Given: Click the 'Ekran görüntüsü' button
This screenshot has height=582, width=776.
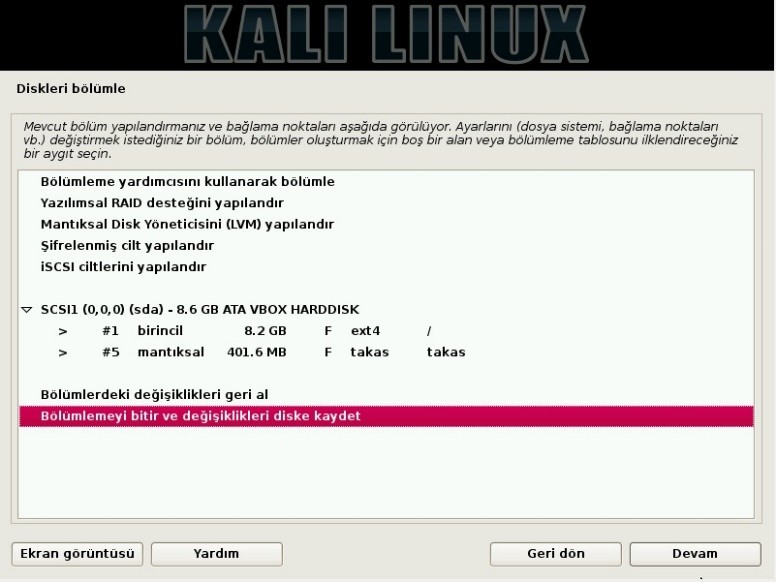Looking at the screenshot, I should 77,554.
